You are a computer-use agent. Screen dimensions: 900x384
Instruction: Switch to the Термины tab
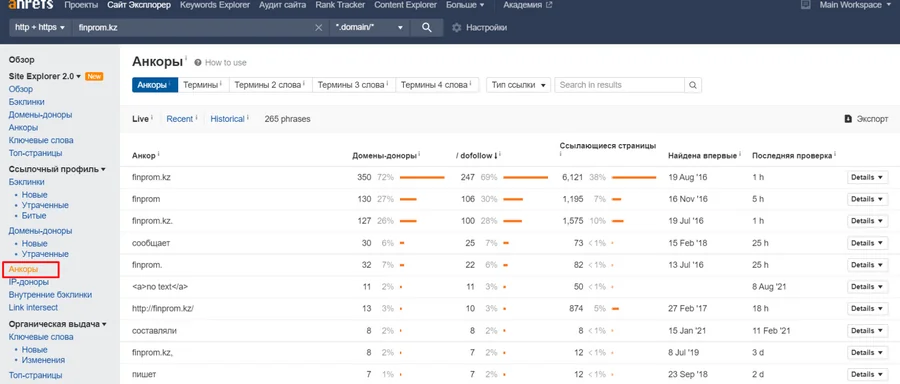click(x=203, y=85)
